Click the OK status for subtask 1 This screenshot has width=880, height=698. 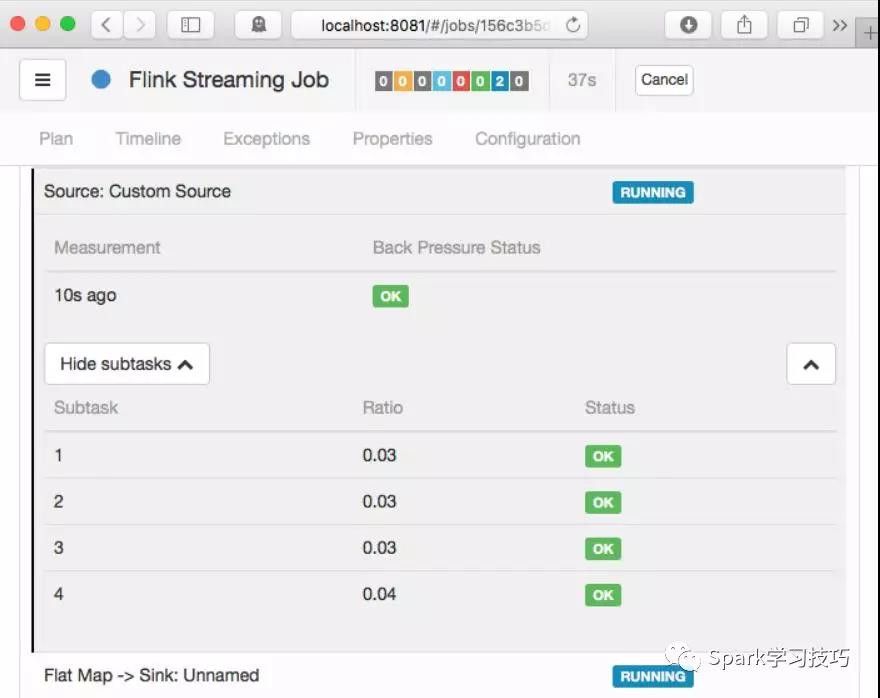tap(603, 456)
